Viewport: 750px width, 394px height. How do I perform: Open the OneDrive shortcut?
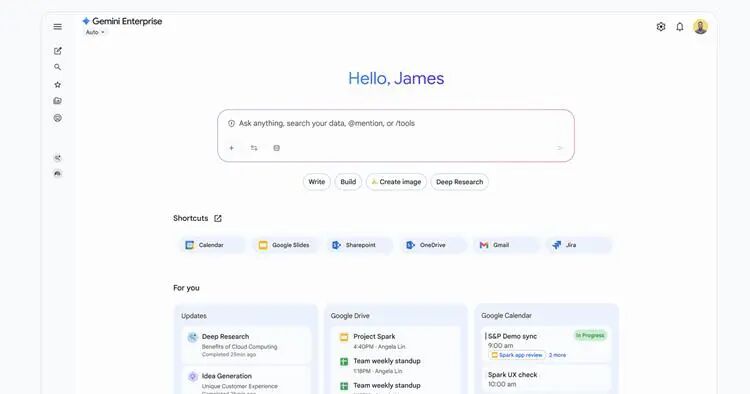click(432, 245)
